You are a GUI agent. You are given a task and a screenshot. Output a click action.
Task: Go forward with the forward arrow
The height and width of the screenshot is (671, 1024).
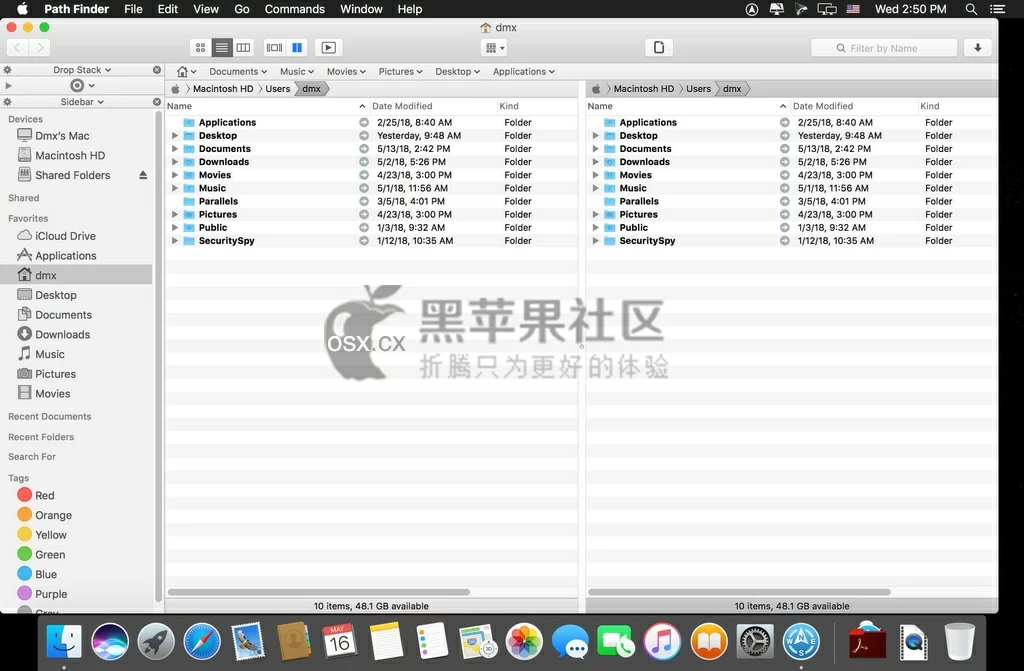(40, 48)
